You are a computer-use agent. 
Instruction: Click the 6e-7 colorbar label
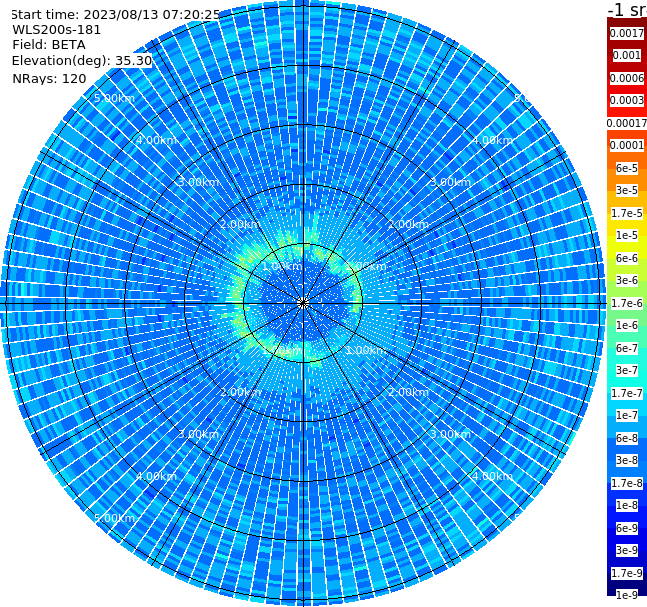click(627, 348)
